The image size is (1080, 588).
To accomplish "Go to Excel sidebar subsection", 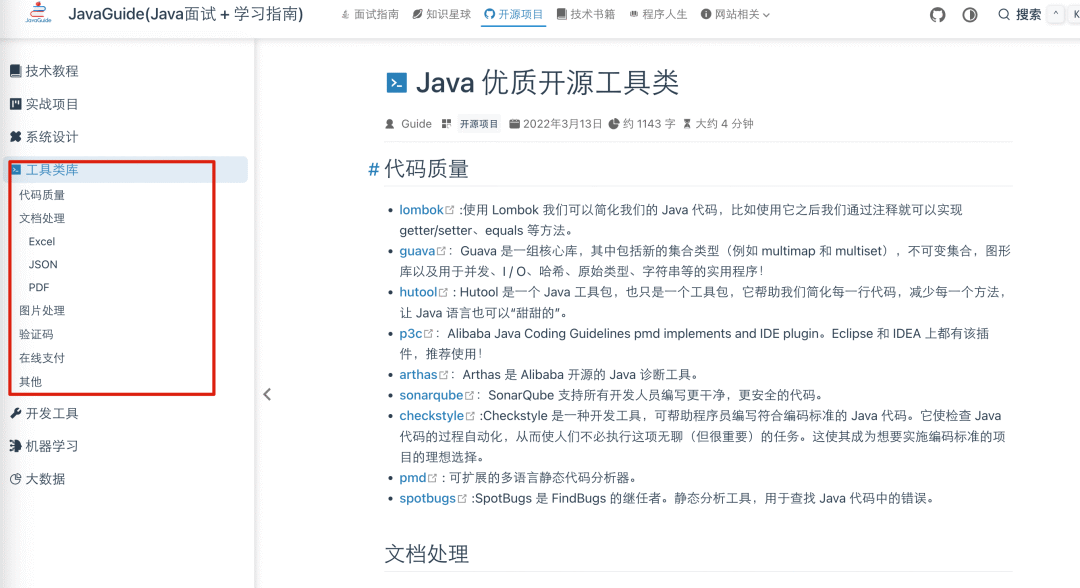I will click(x=41, y=242).
